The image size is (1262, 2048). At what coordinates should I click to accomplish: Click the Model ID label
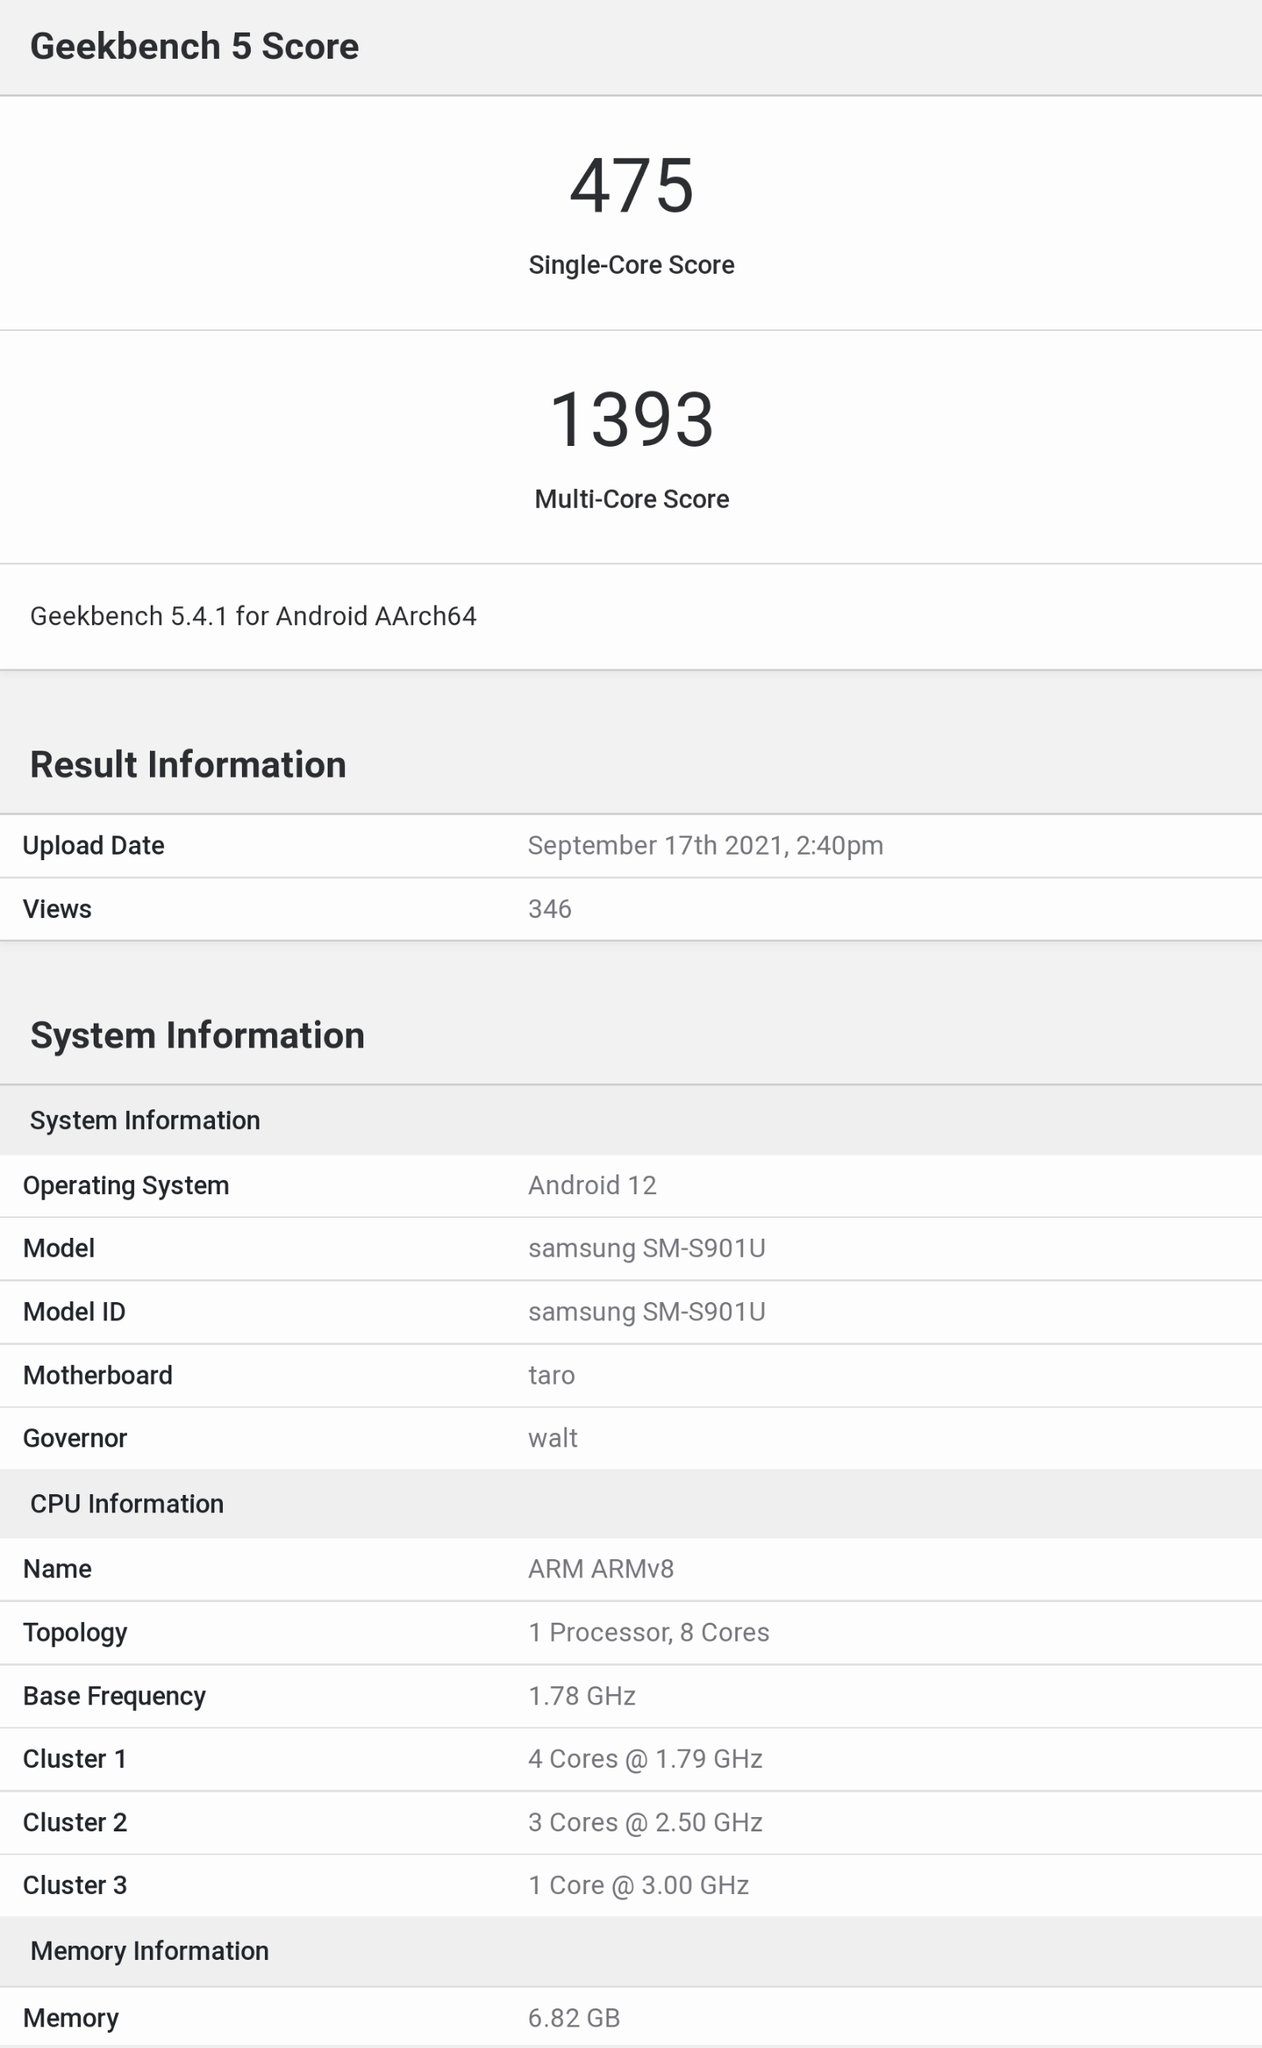[x=74, y=1312]
